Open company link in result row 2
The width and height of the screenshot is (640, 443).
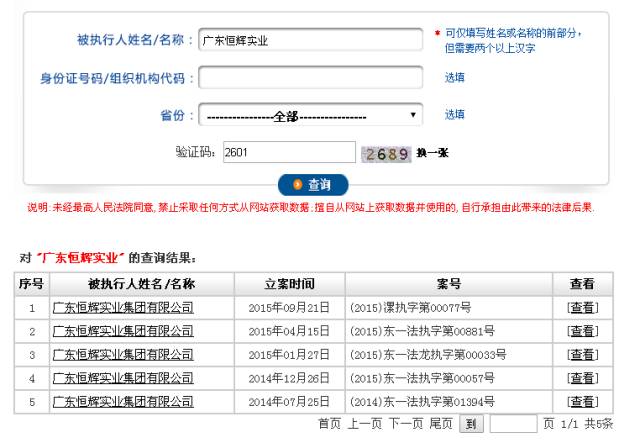(123, 331)
